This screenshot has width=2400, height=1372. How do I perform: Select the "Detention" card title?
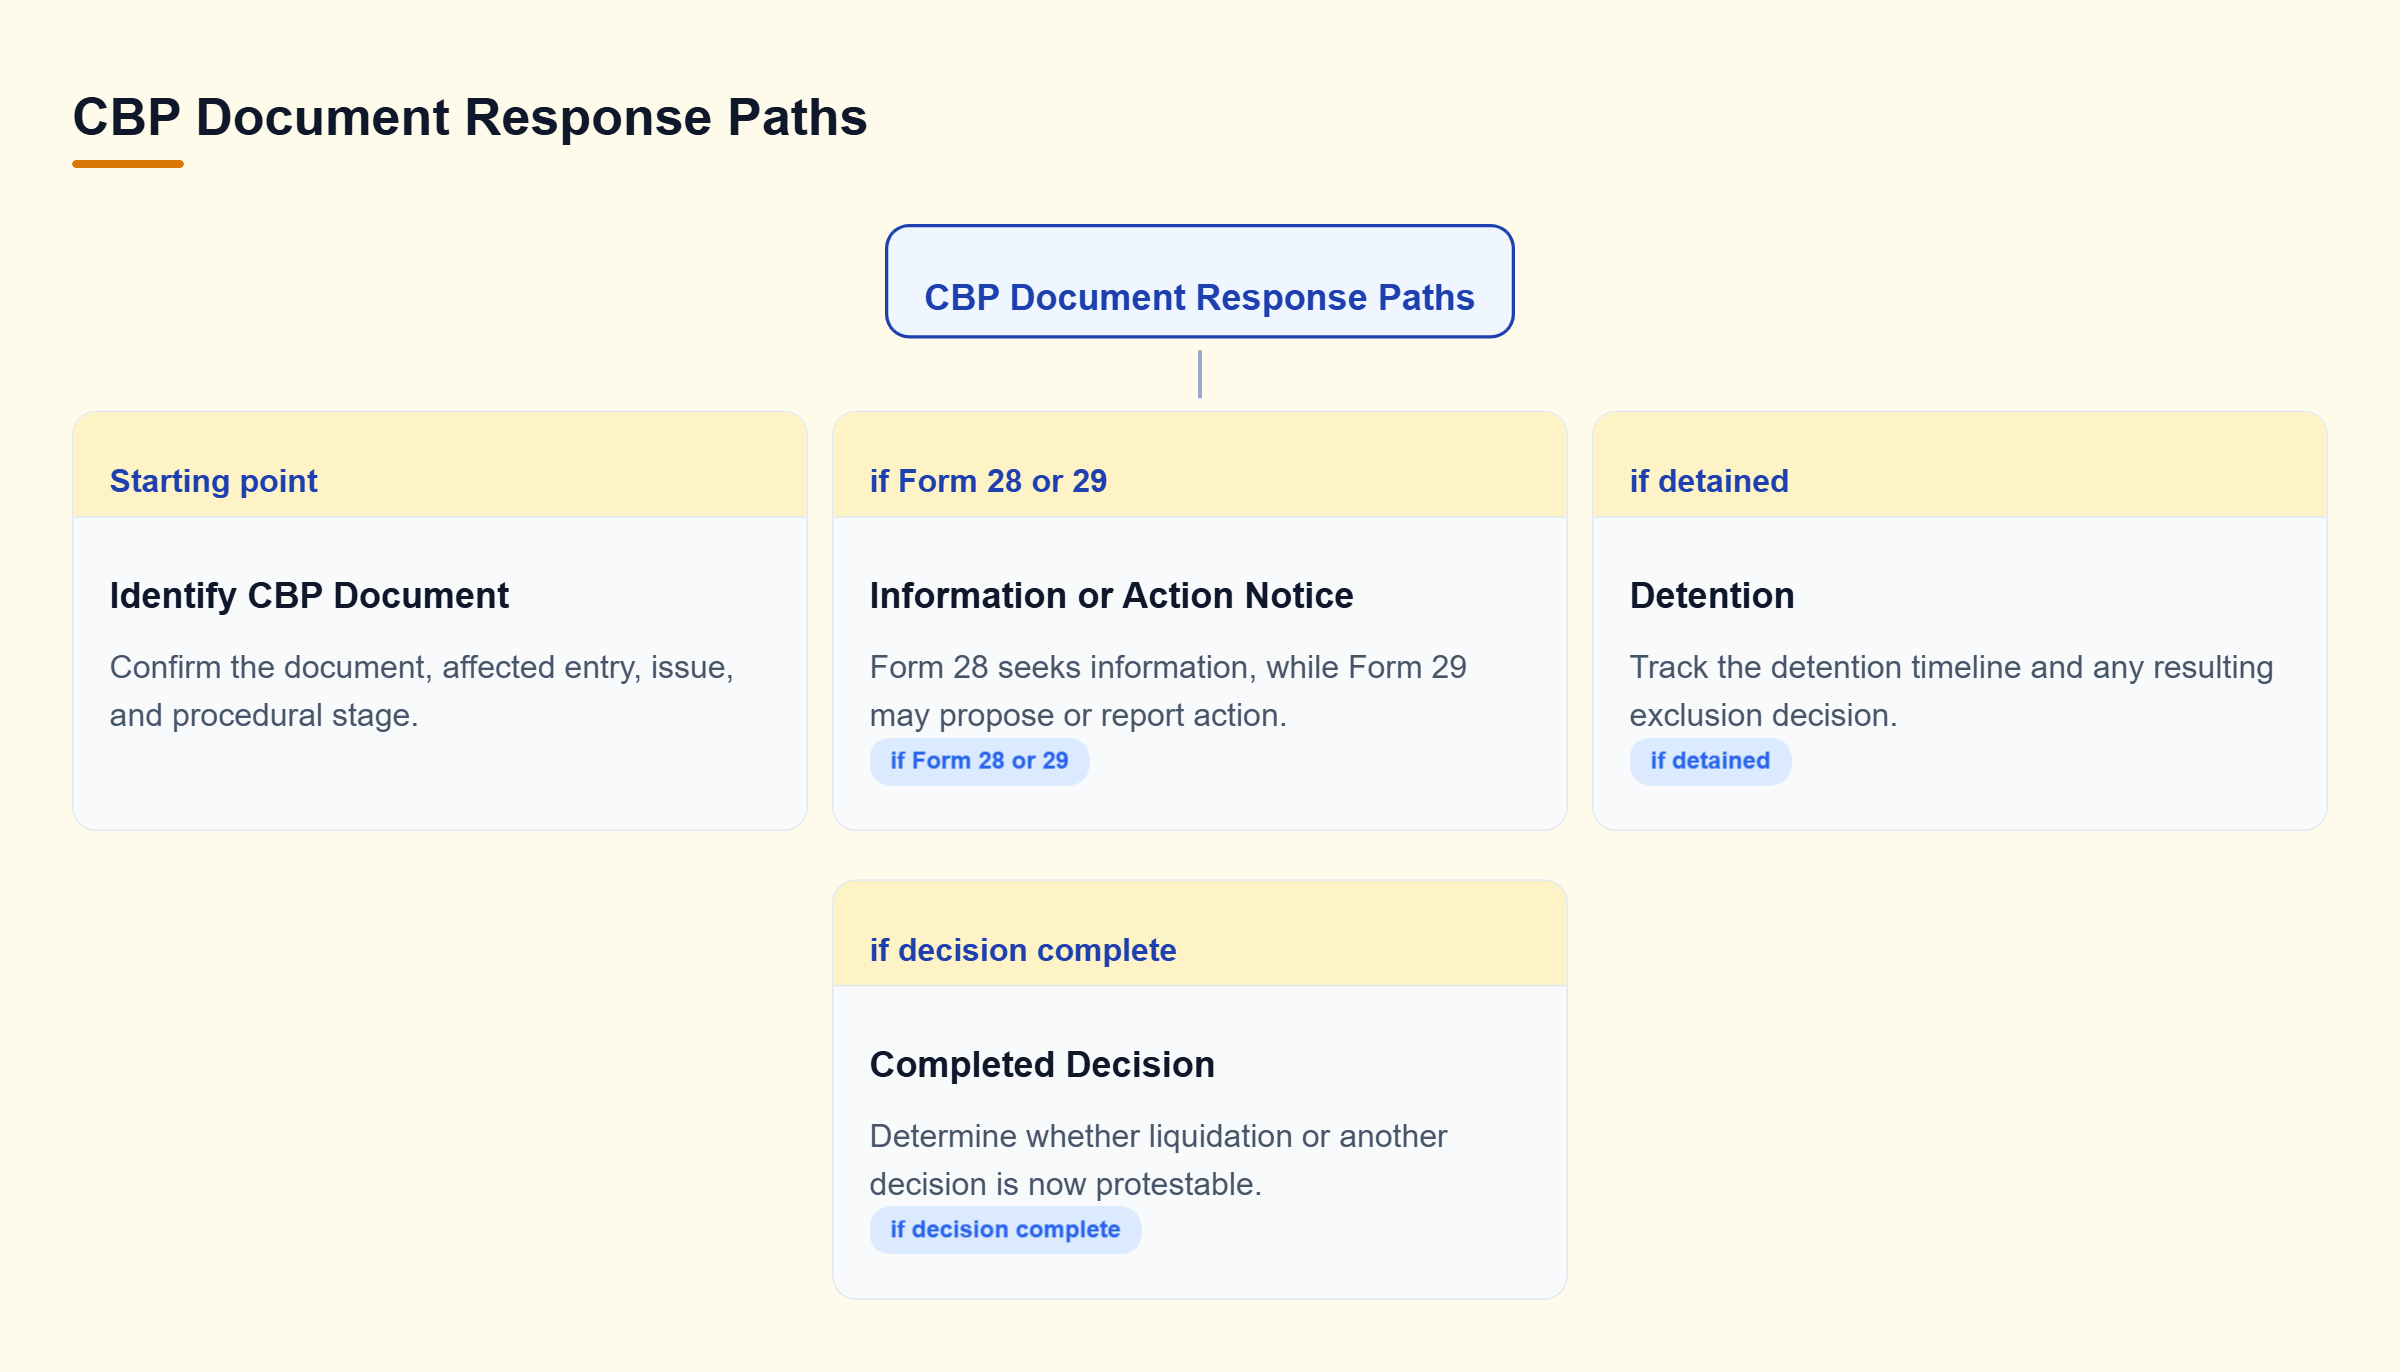click(1712, 595)
